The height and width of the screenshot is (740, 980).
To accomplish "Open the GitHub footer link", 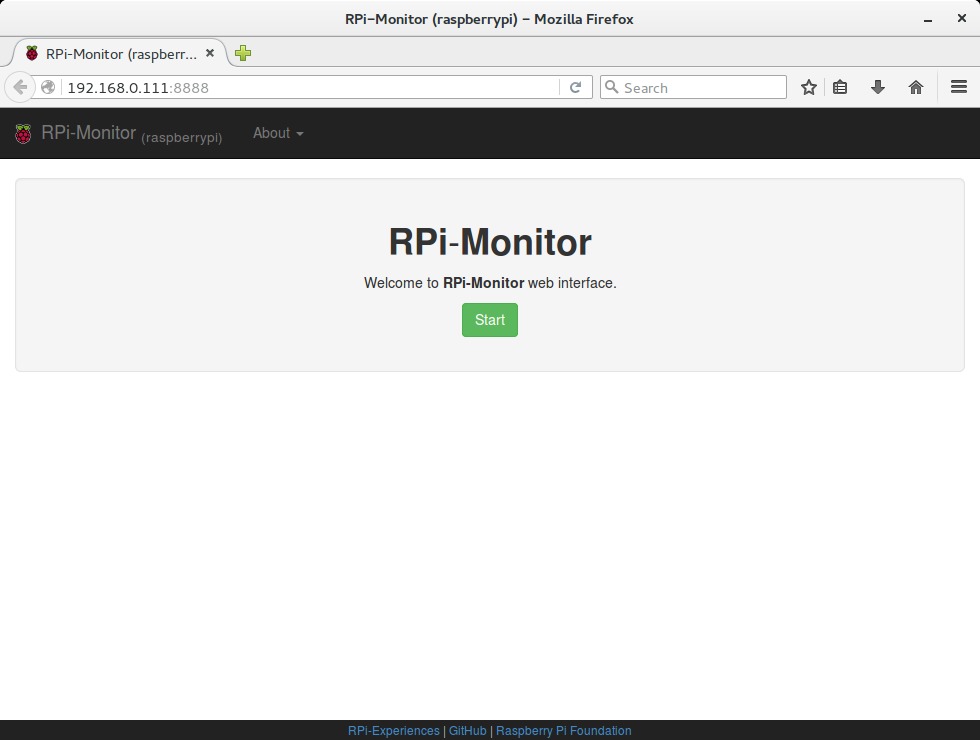I will tap(468, 730).
